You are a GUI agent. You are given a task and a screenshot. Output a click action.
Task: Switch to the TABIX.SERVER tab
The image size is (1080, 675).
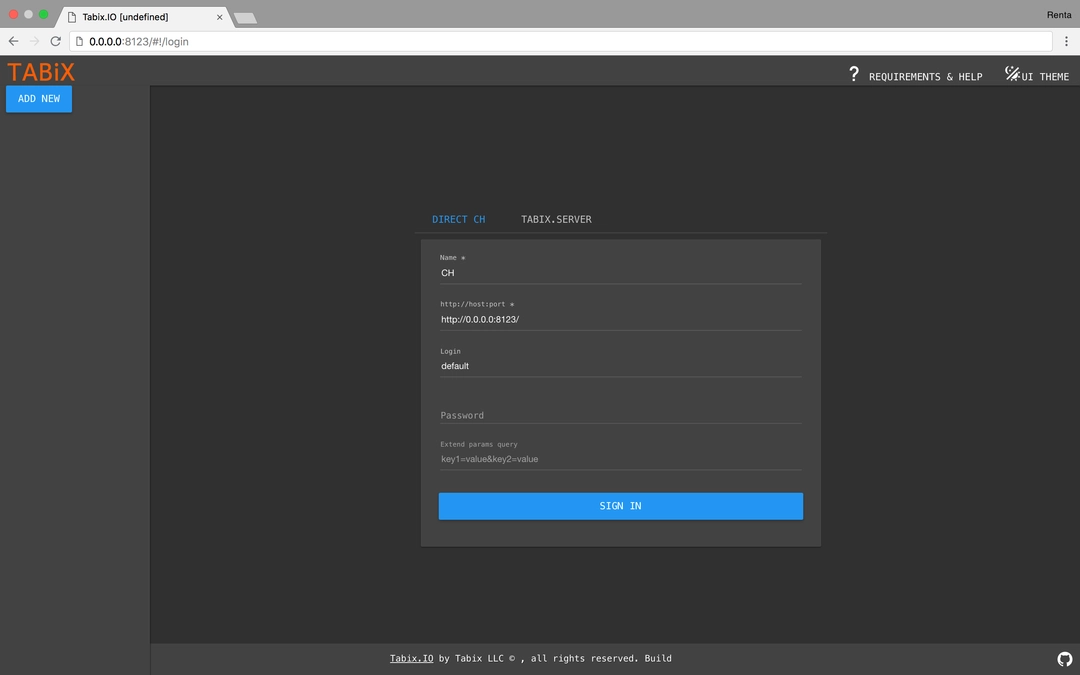coord(556,219)
